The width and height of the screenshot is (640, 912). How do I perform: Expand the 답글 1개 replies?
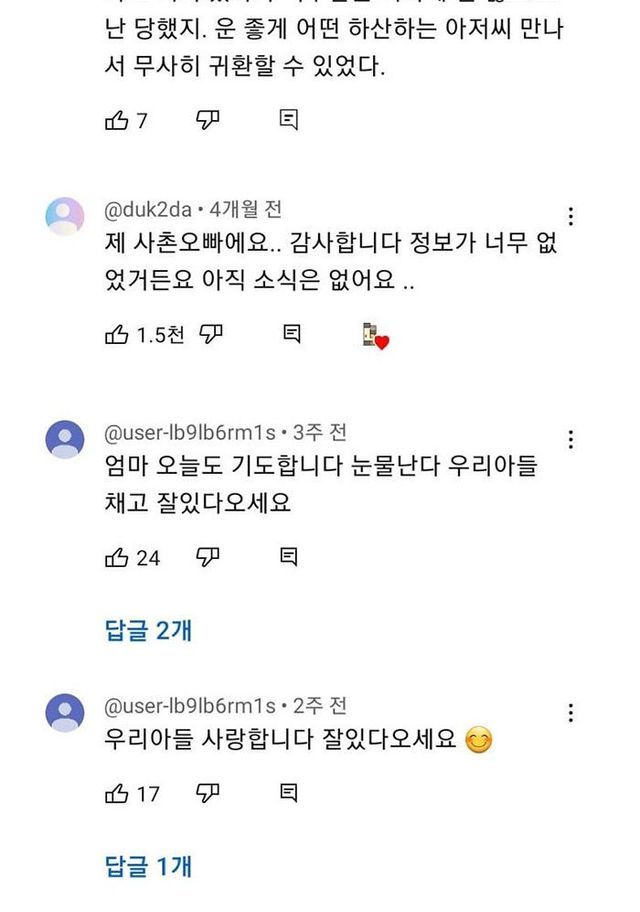(x=148, y=866)
